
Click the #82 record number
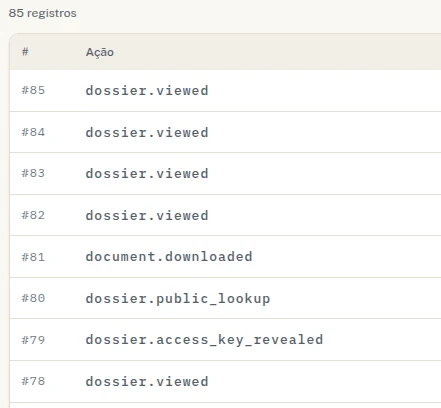[x=33, y=215]
